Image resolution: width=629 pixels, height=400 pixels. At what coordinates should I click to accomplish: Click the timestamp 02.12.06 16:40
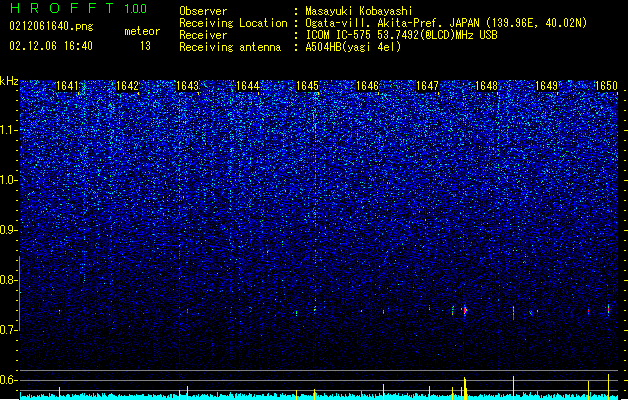coord(51,46)
